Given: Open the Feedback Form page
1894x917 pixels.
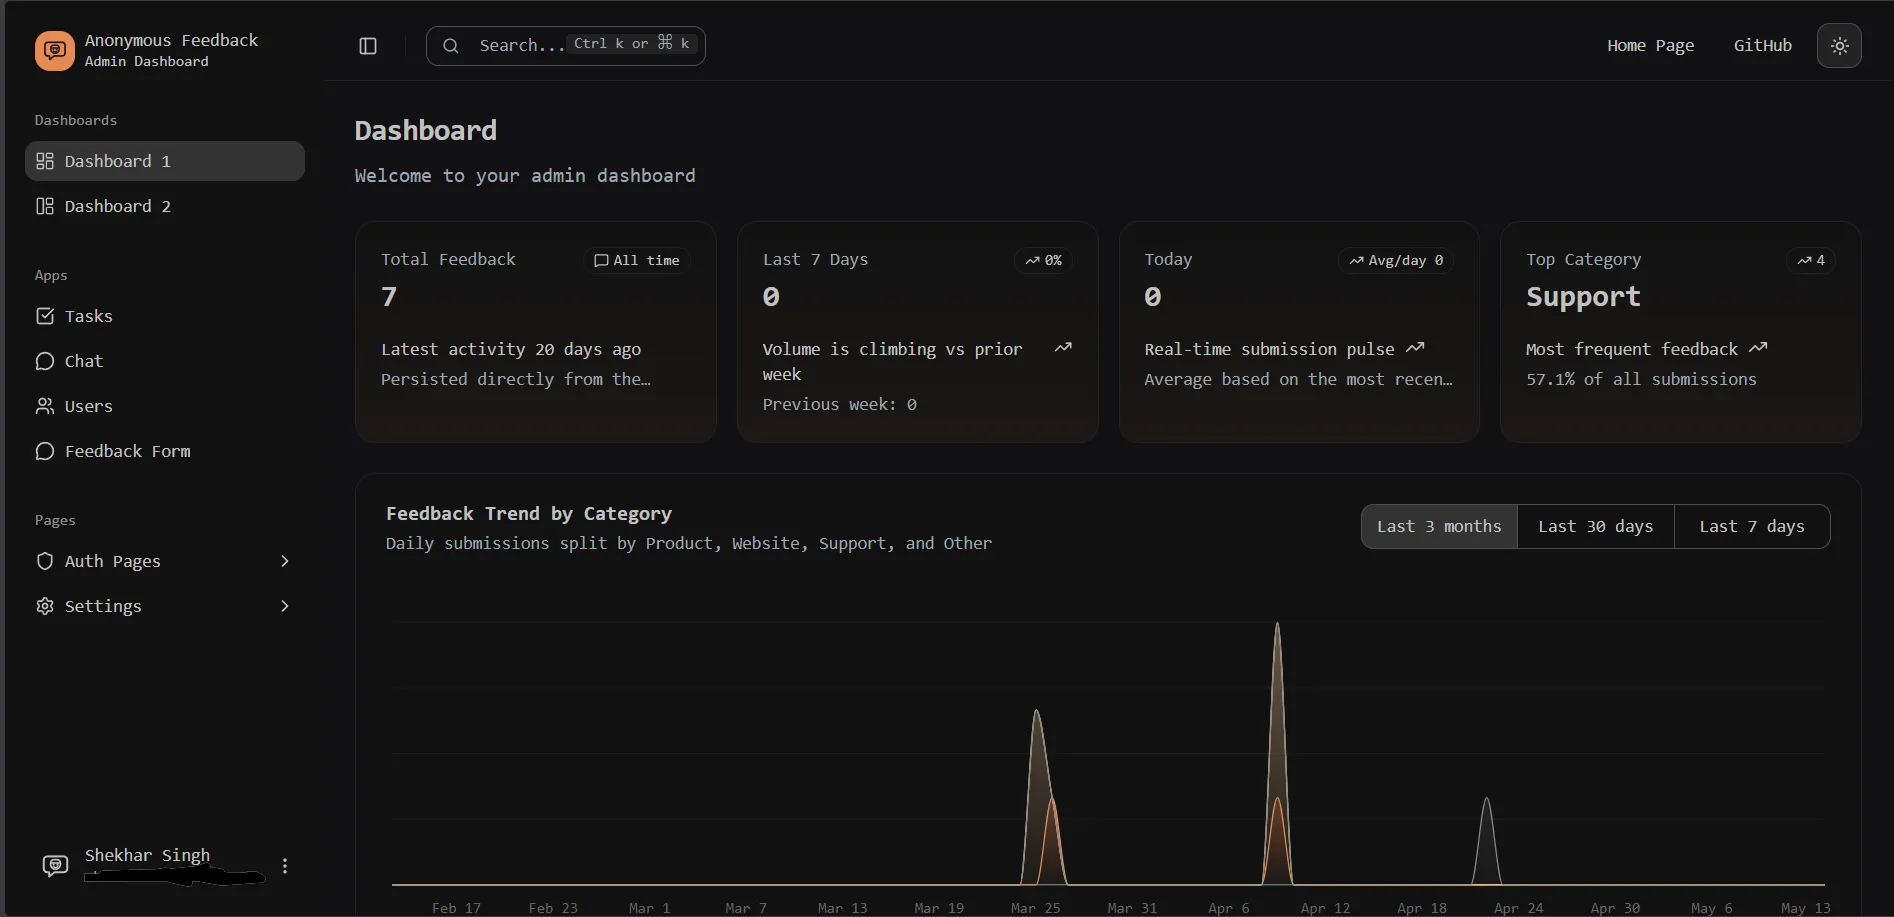Looking at the screenshot, I should coord(165,451).
